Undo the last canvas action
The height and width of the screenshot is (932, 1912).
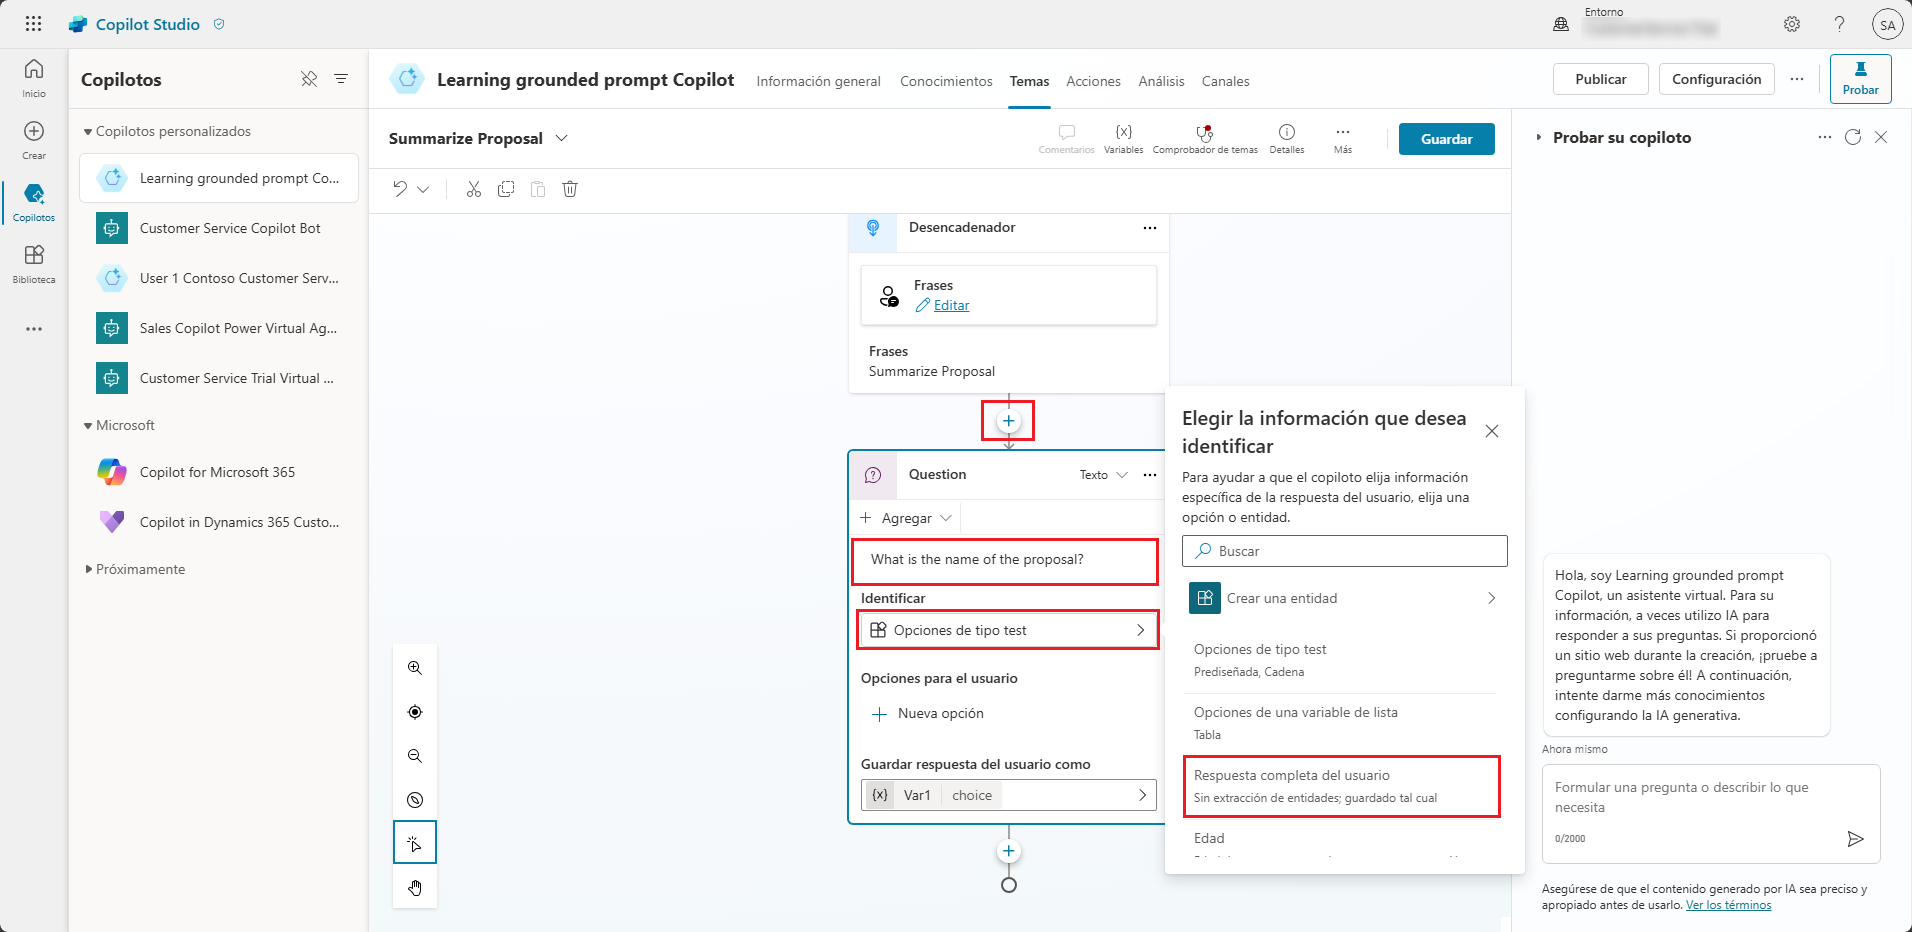tap(400, 189)
